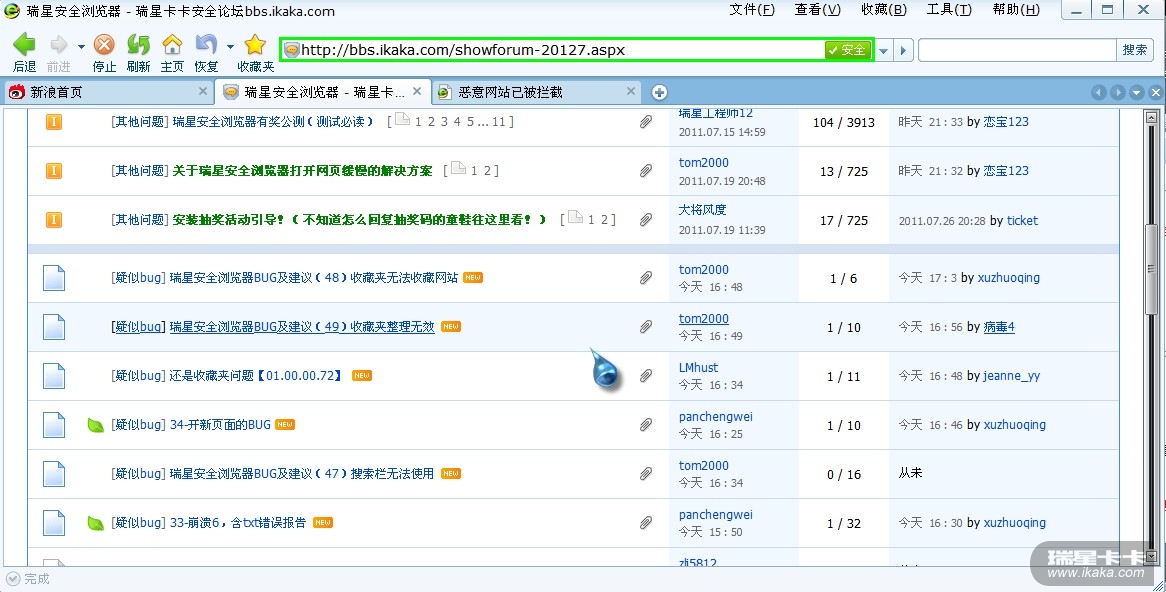Open thread 33-崩溃6，含txt错误报告

(238, 523)
